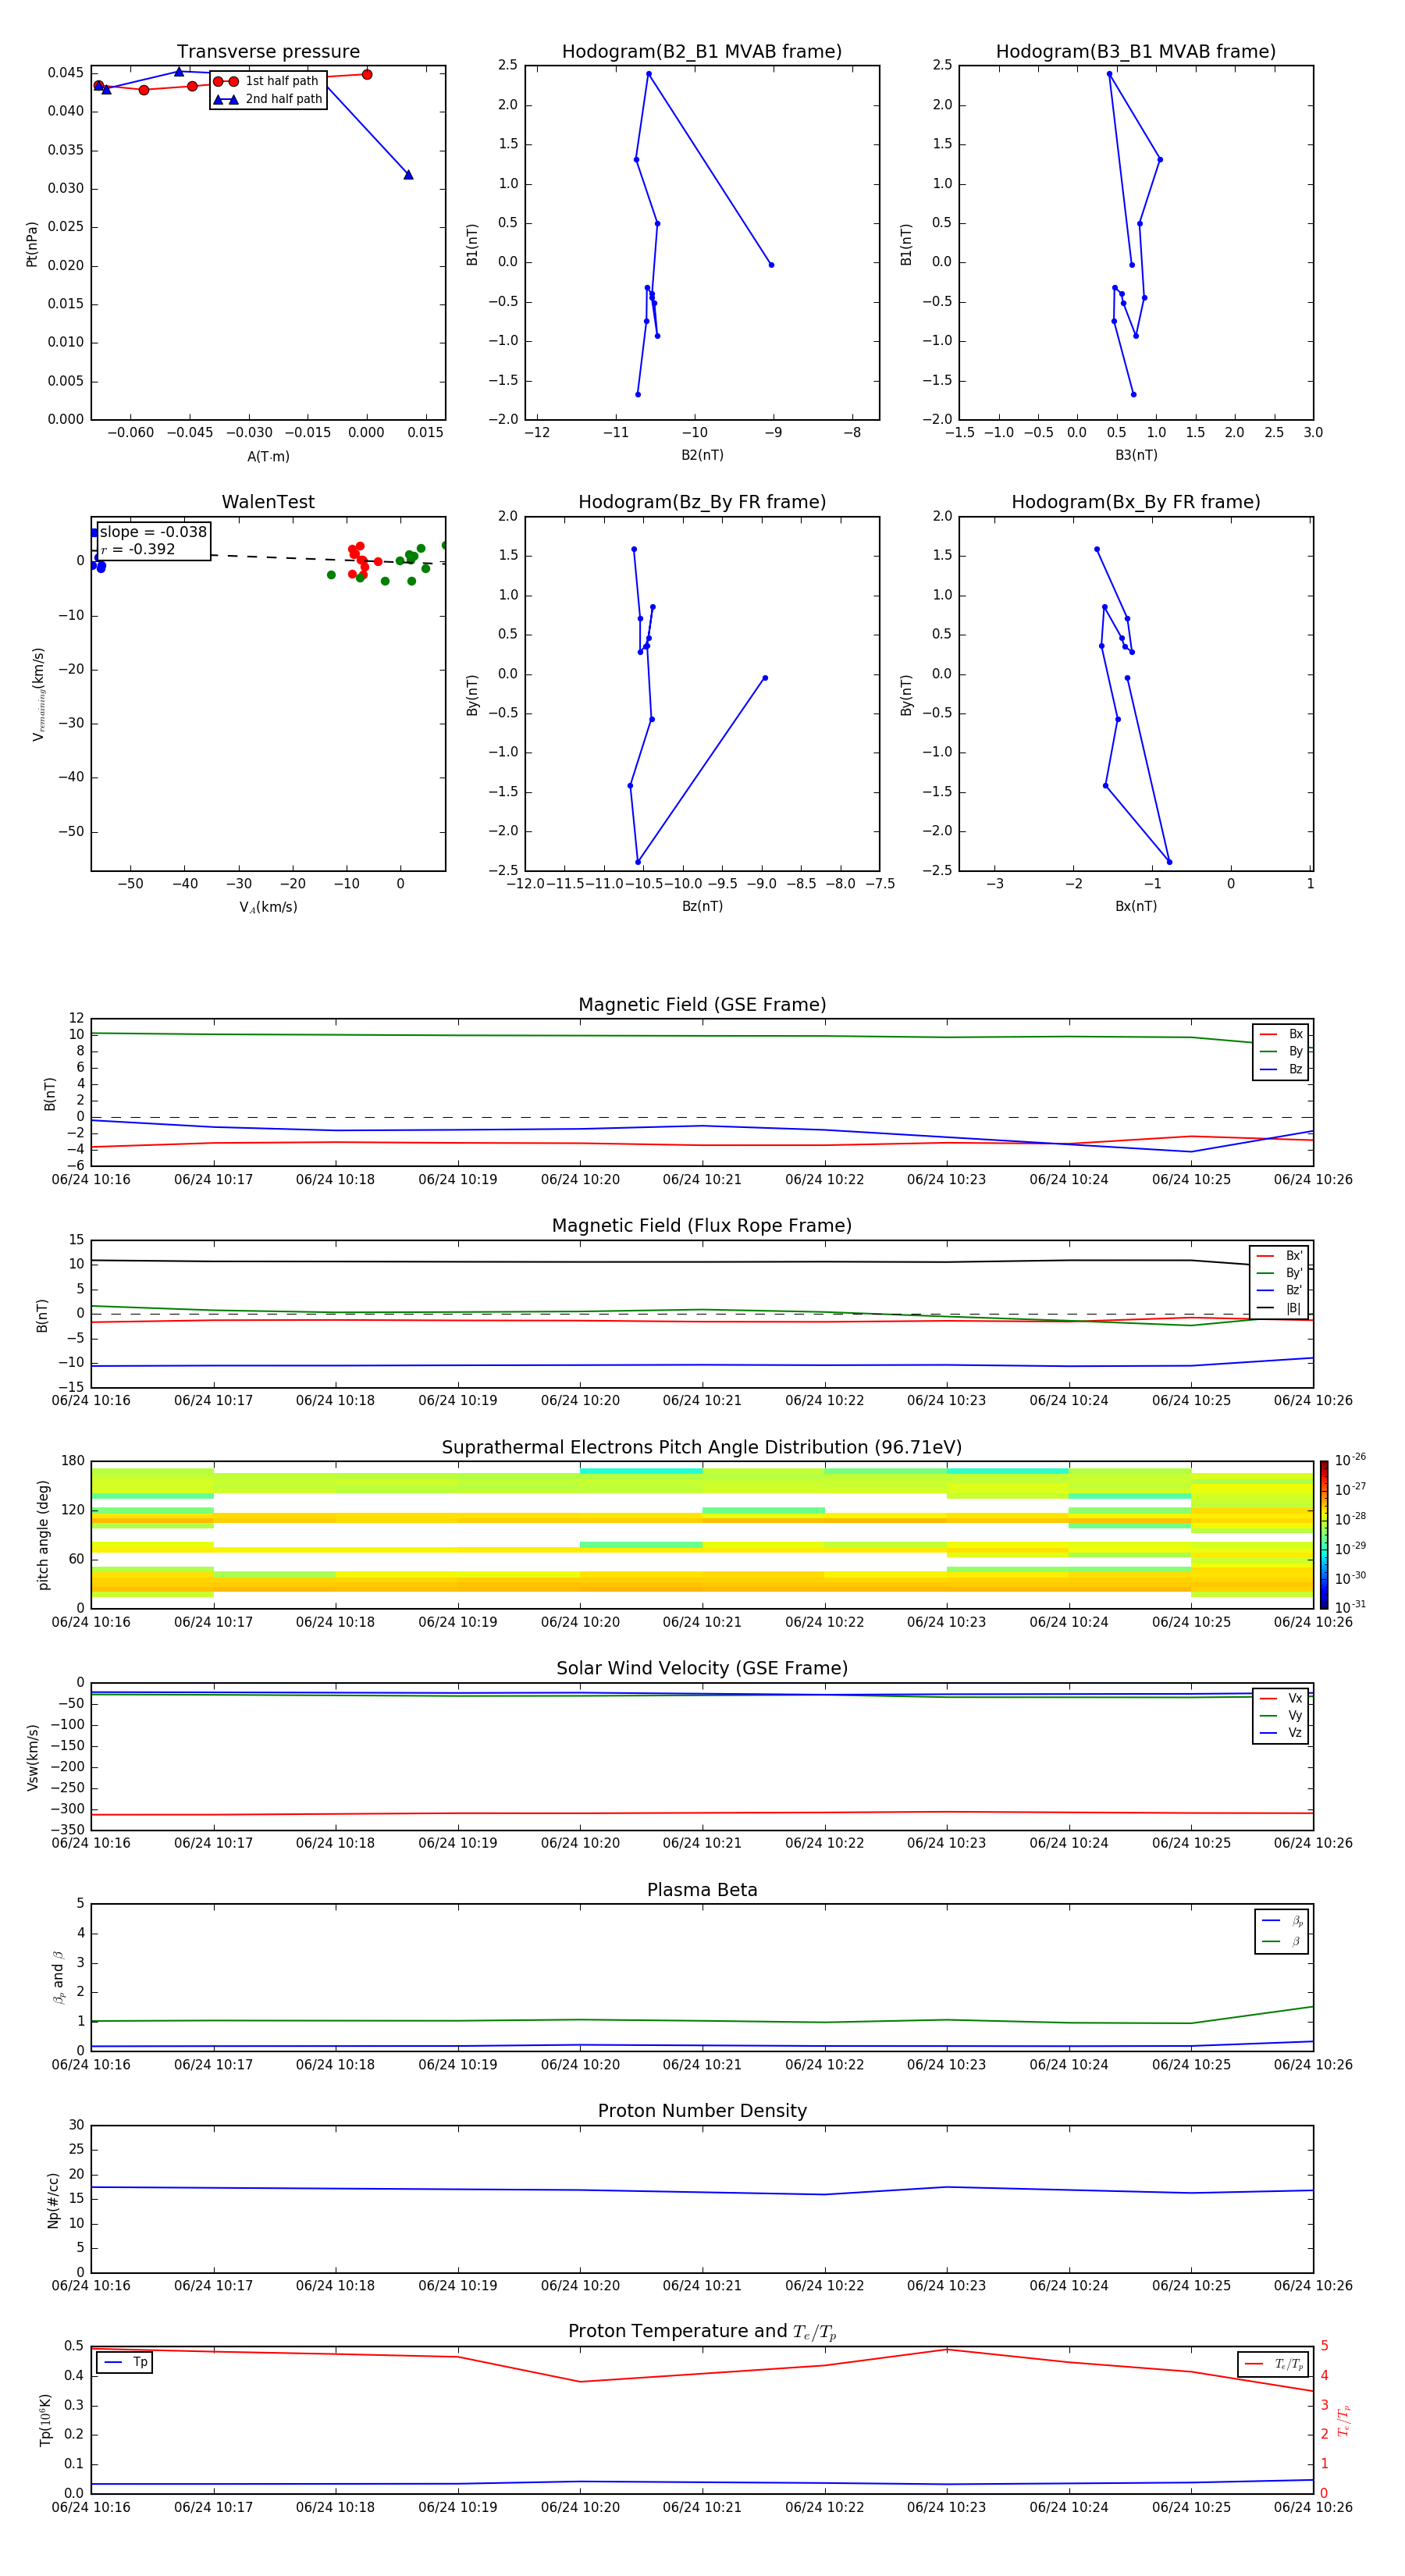
Task: Click the 'Np(#/cc)' y-axis label
Action: point(53,2200)
